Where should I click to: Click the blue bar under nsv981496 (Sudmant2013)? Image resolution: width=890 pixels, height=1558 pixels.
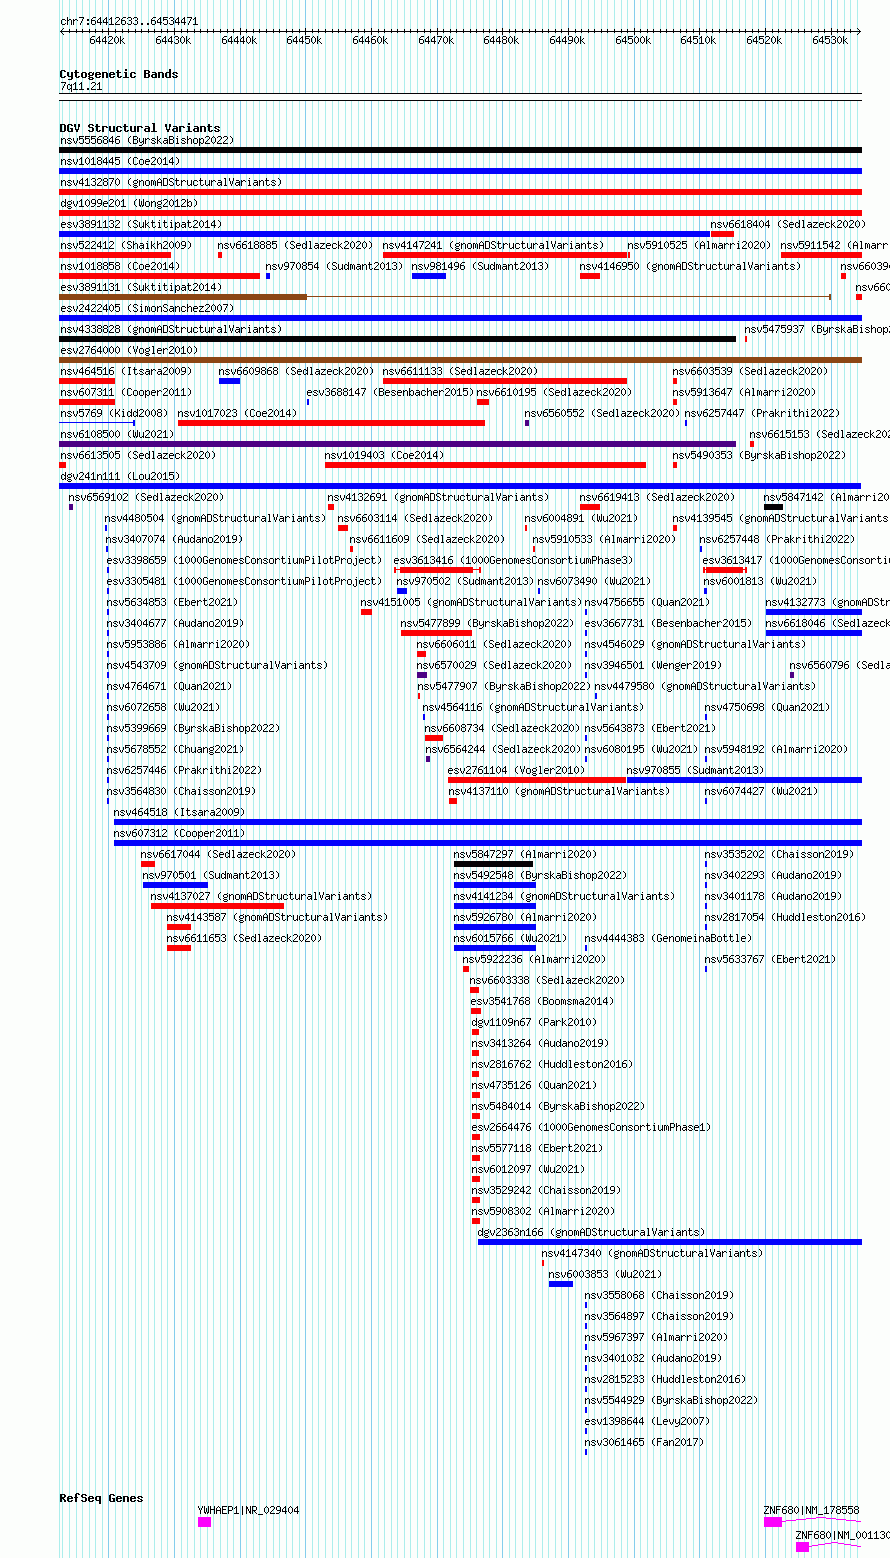click(428, 276)
